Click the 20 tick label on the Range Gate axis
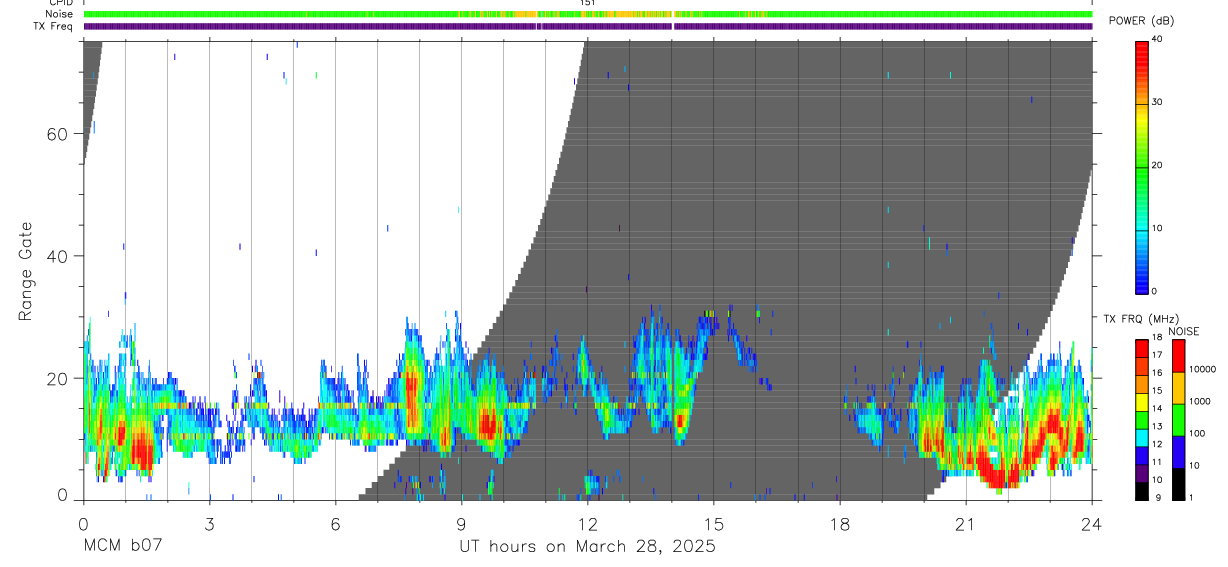Image resolution: width=1228 pixels, height=567 pixels. [x=58, y=378]
